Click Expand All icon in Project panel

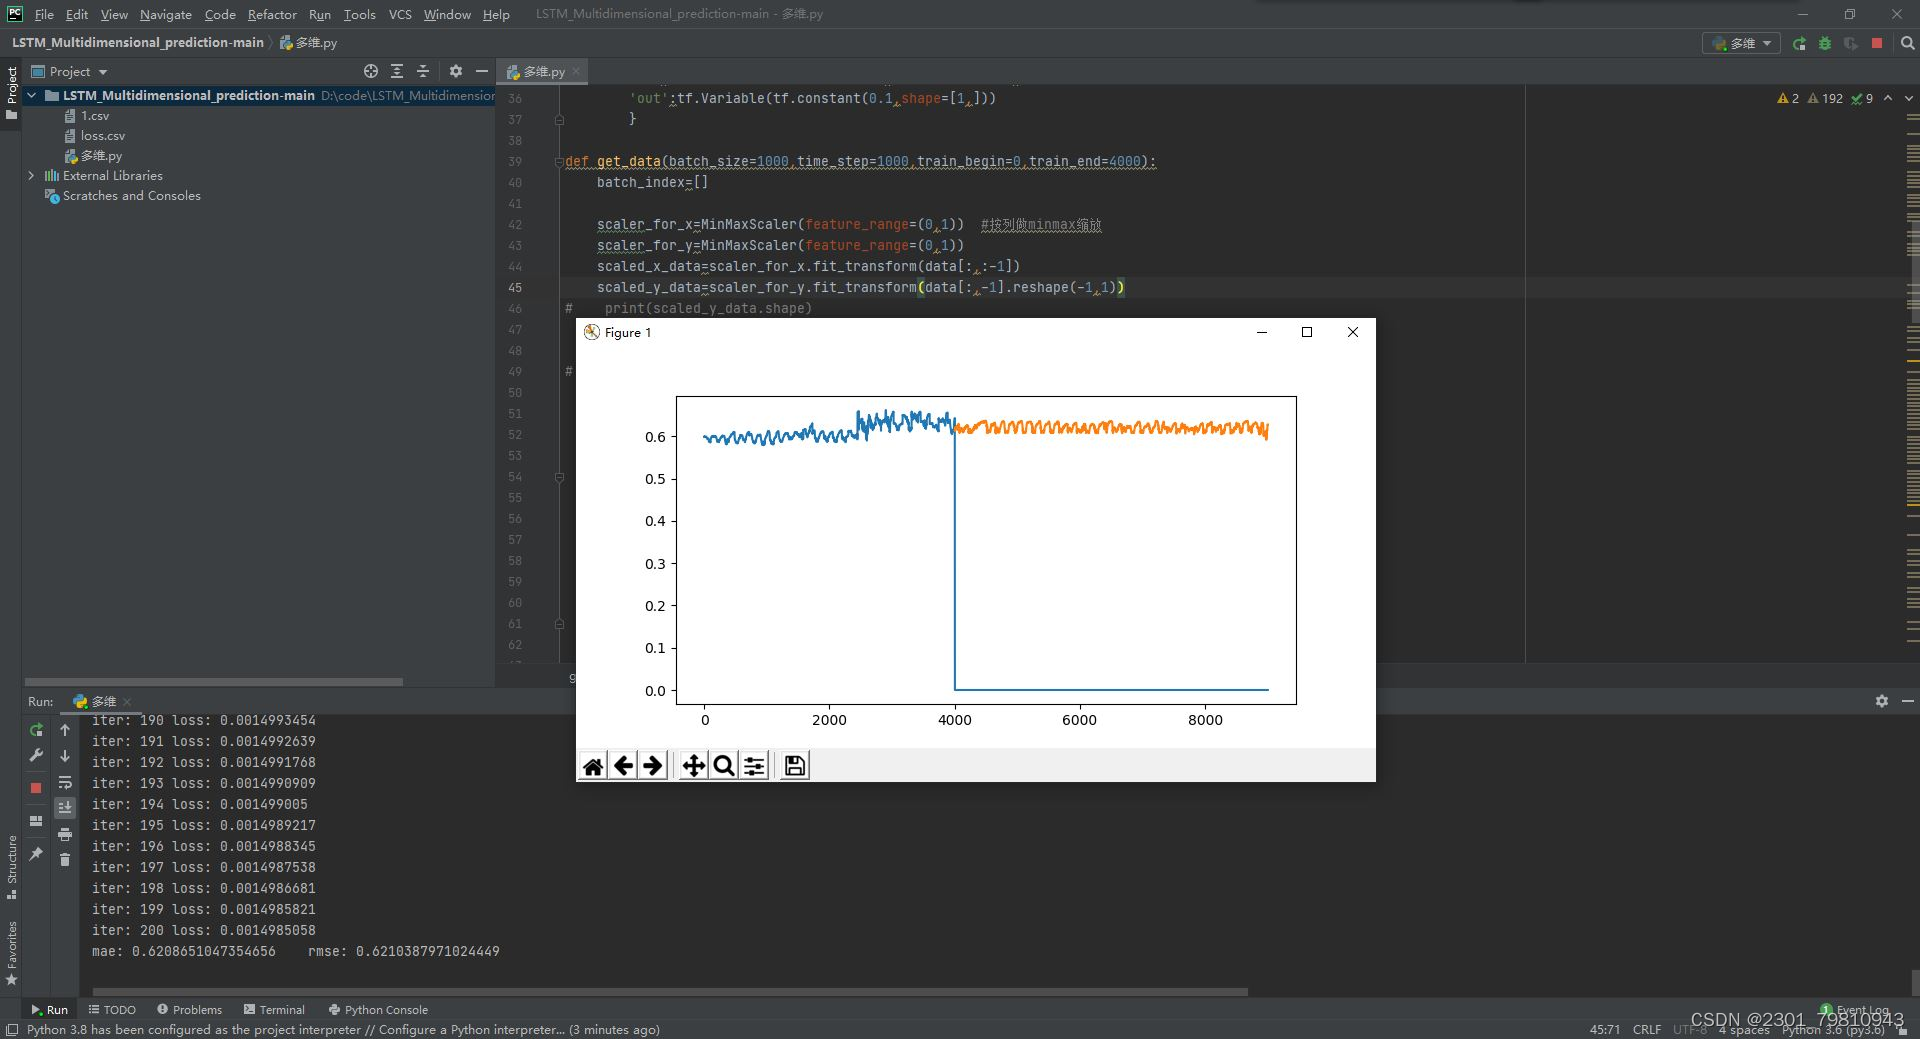397,71
